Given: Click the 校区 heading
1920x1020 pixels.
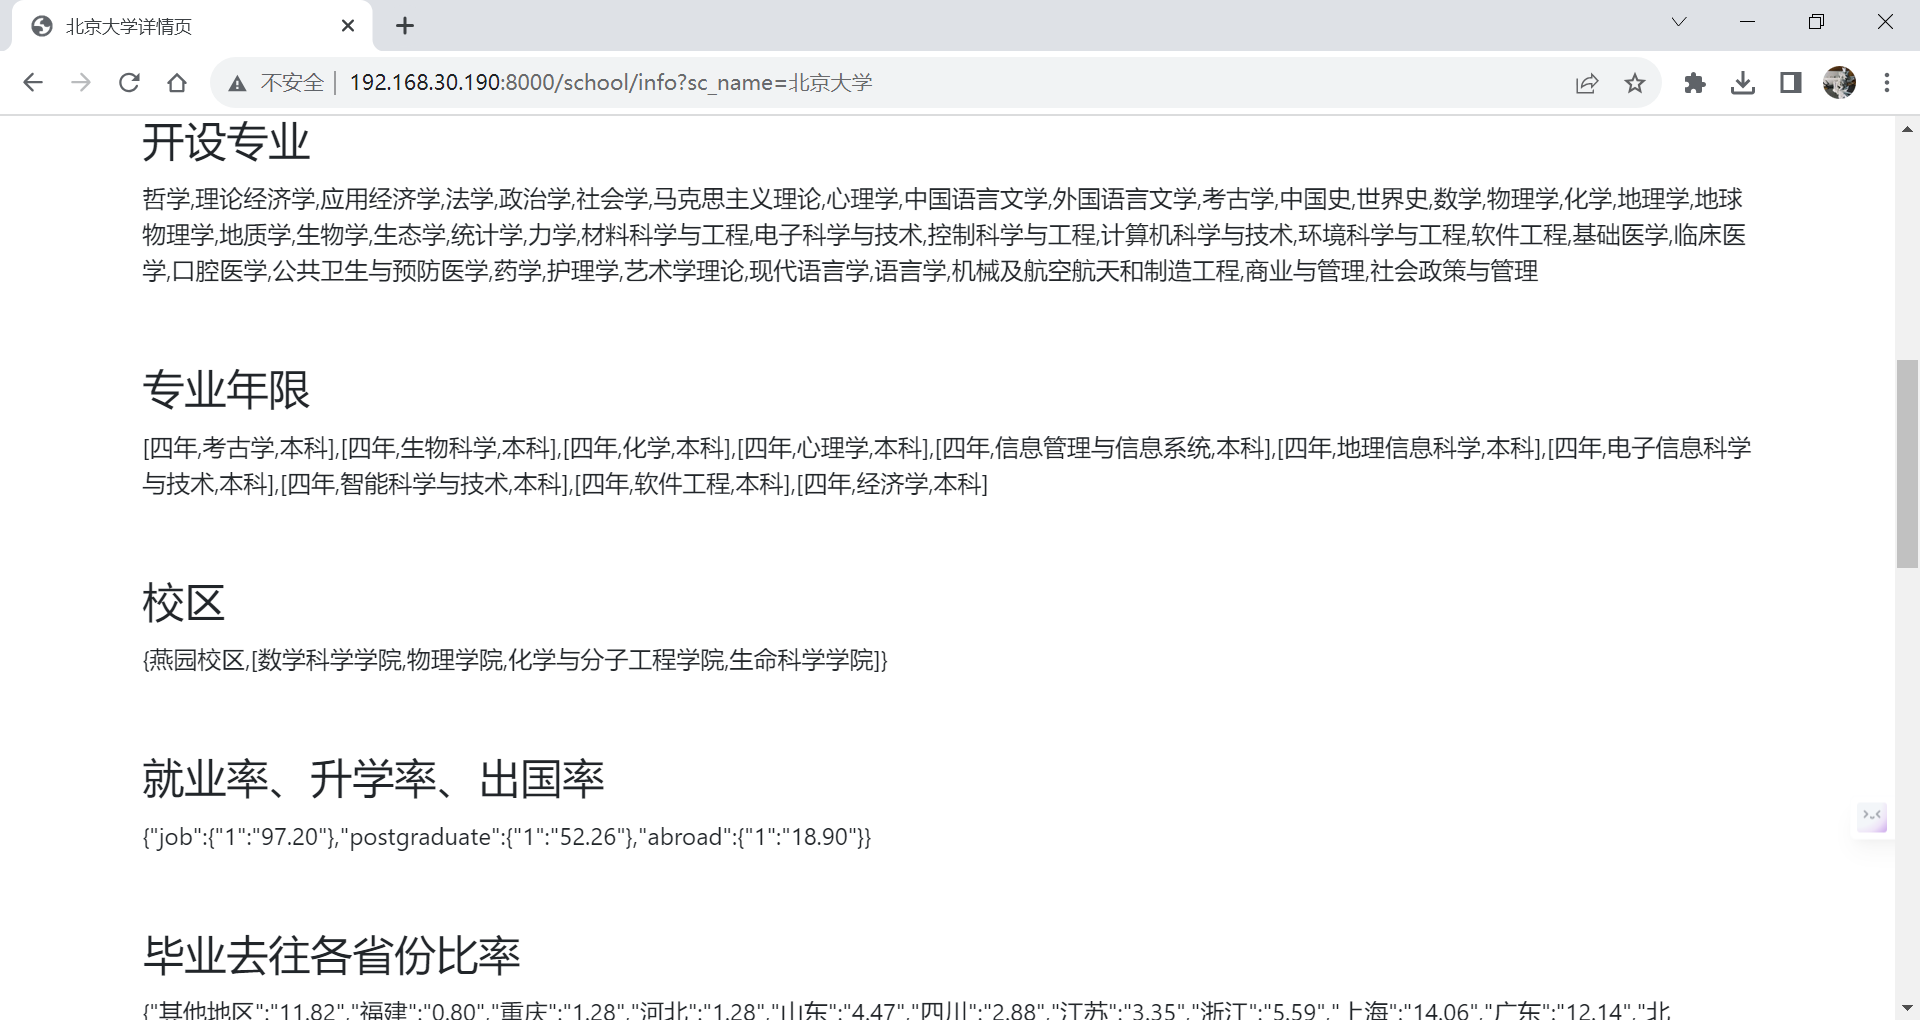Looking at the screenshot, I should (x=184, y=603).
